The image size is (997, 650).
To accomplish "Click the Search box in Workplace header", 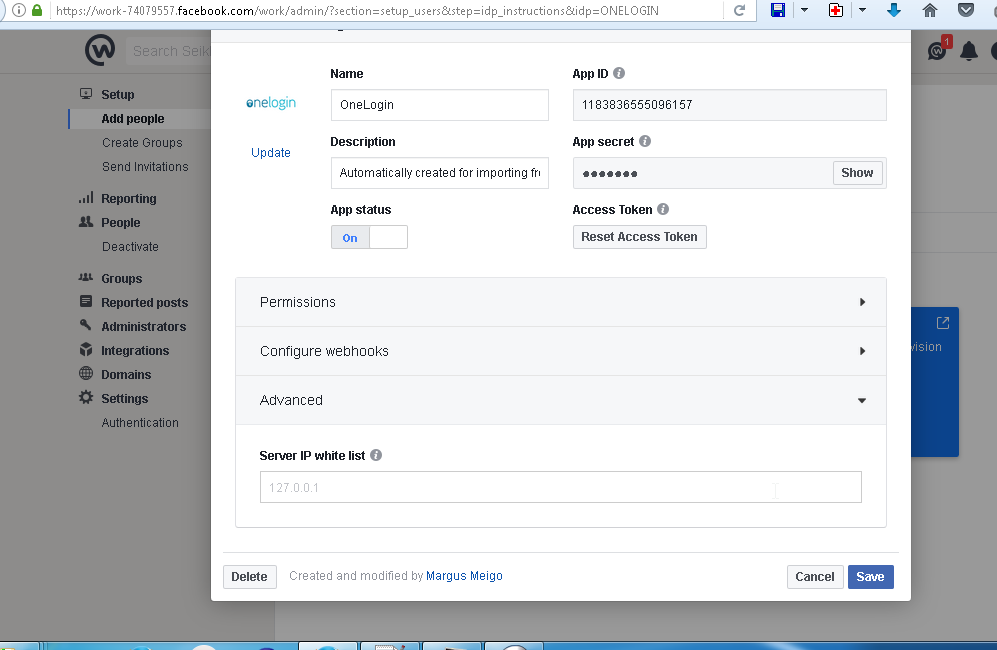I will pyautogui.click(x=169, y=51).
